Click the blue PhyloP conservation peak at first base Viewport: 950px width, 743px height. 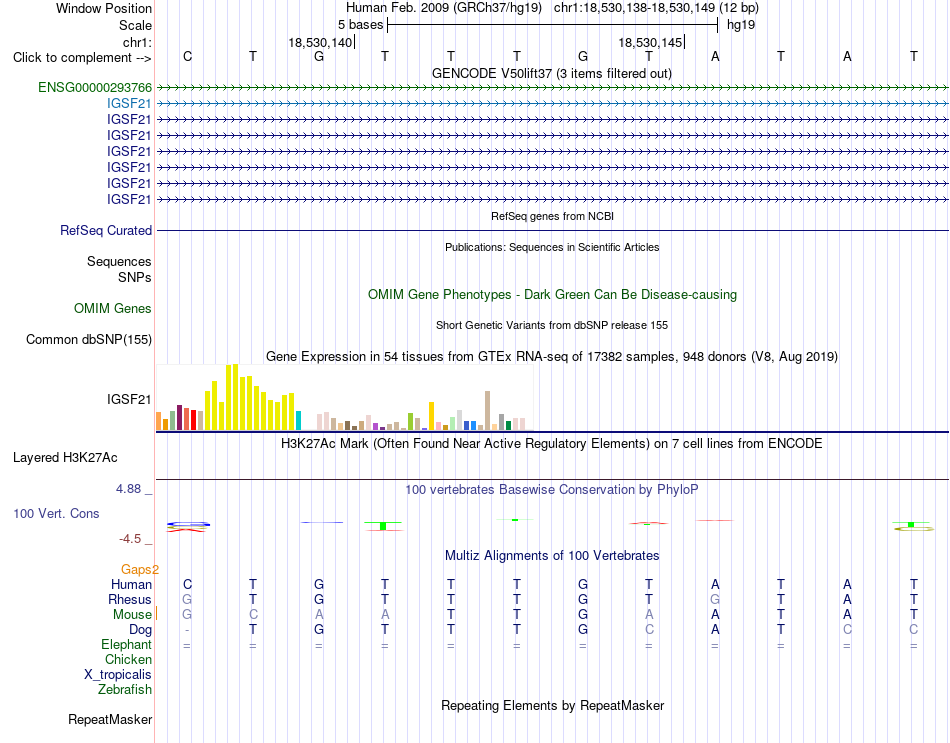pyautogui.click(x=188, y=524)
